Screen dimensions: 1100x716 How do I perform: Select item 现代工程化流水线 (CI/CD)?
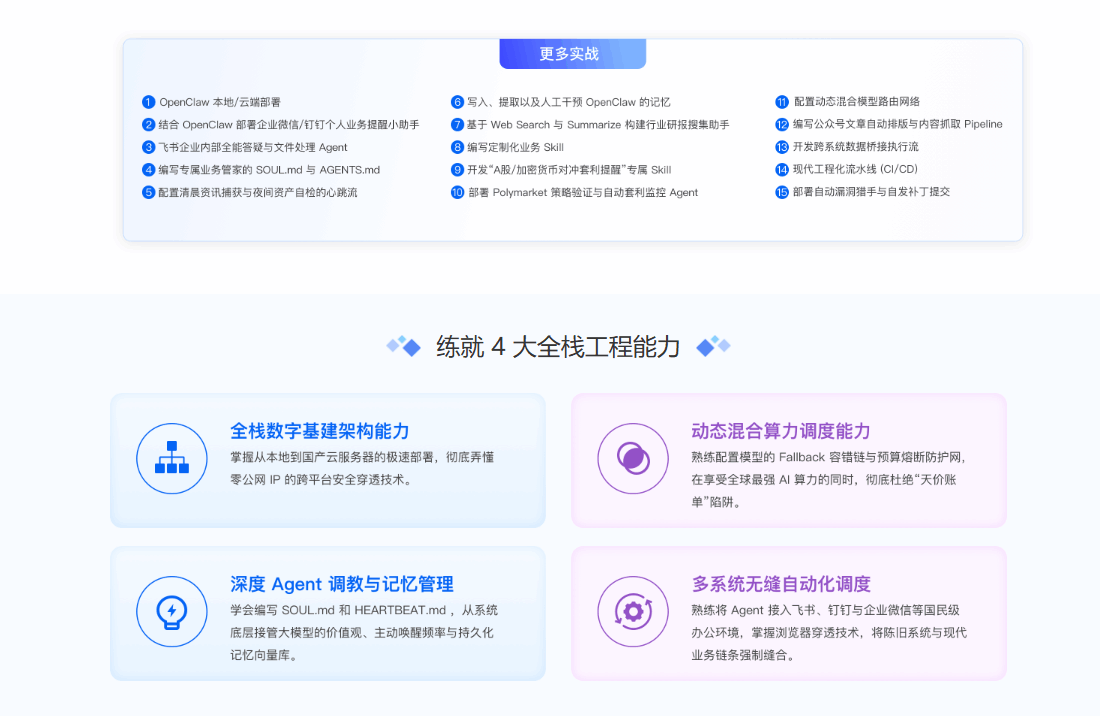(855, 170)
